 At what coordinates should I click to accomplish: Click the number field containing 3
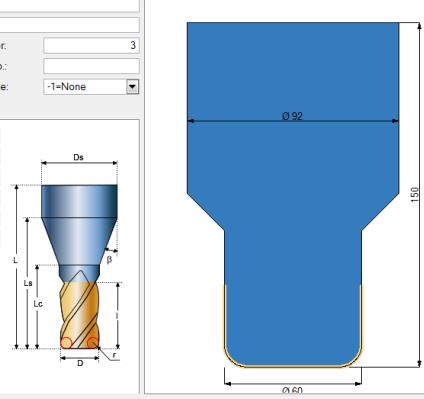(x=91, y=45)
